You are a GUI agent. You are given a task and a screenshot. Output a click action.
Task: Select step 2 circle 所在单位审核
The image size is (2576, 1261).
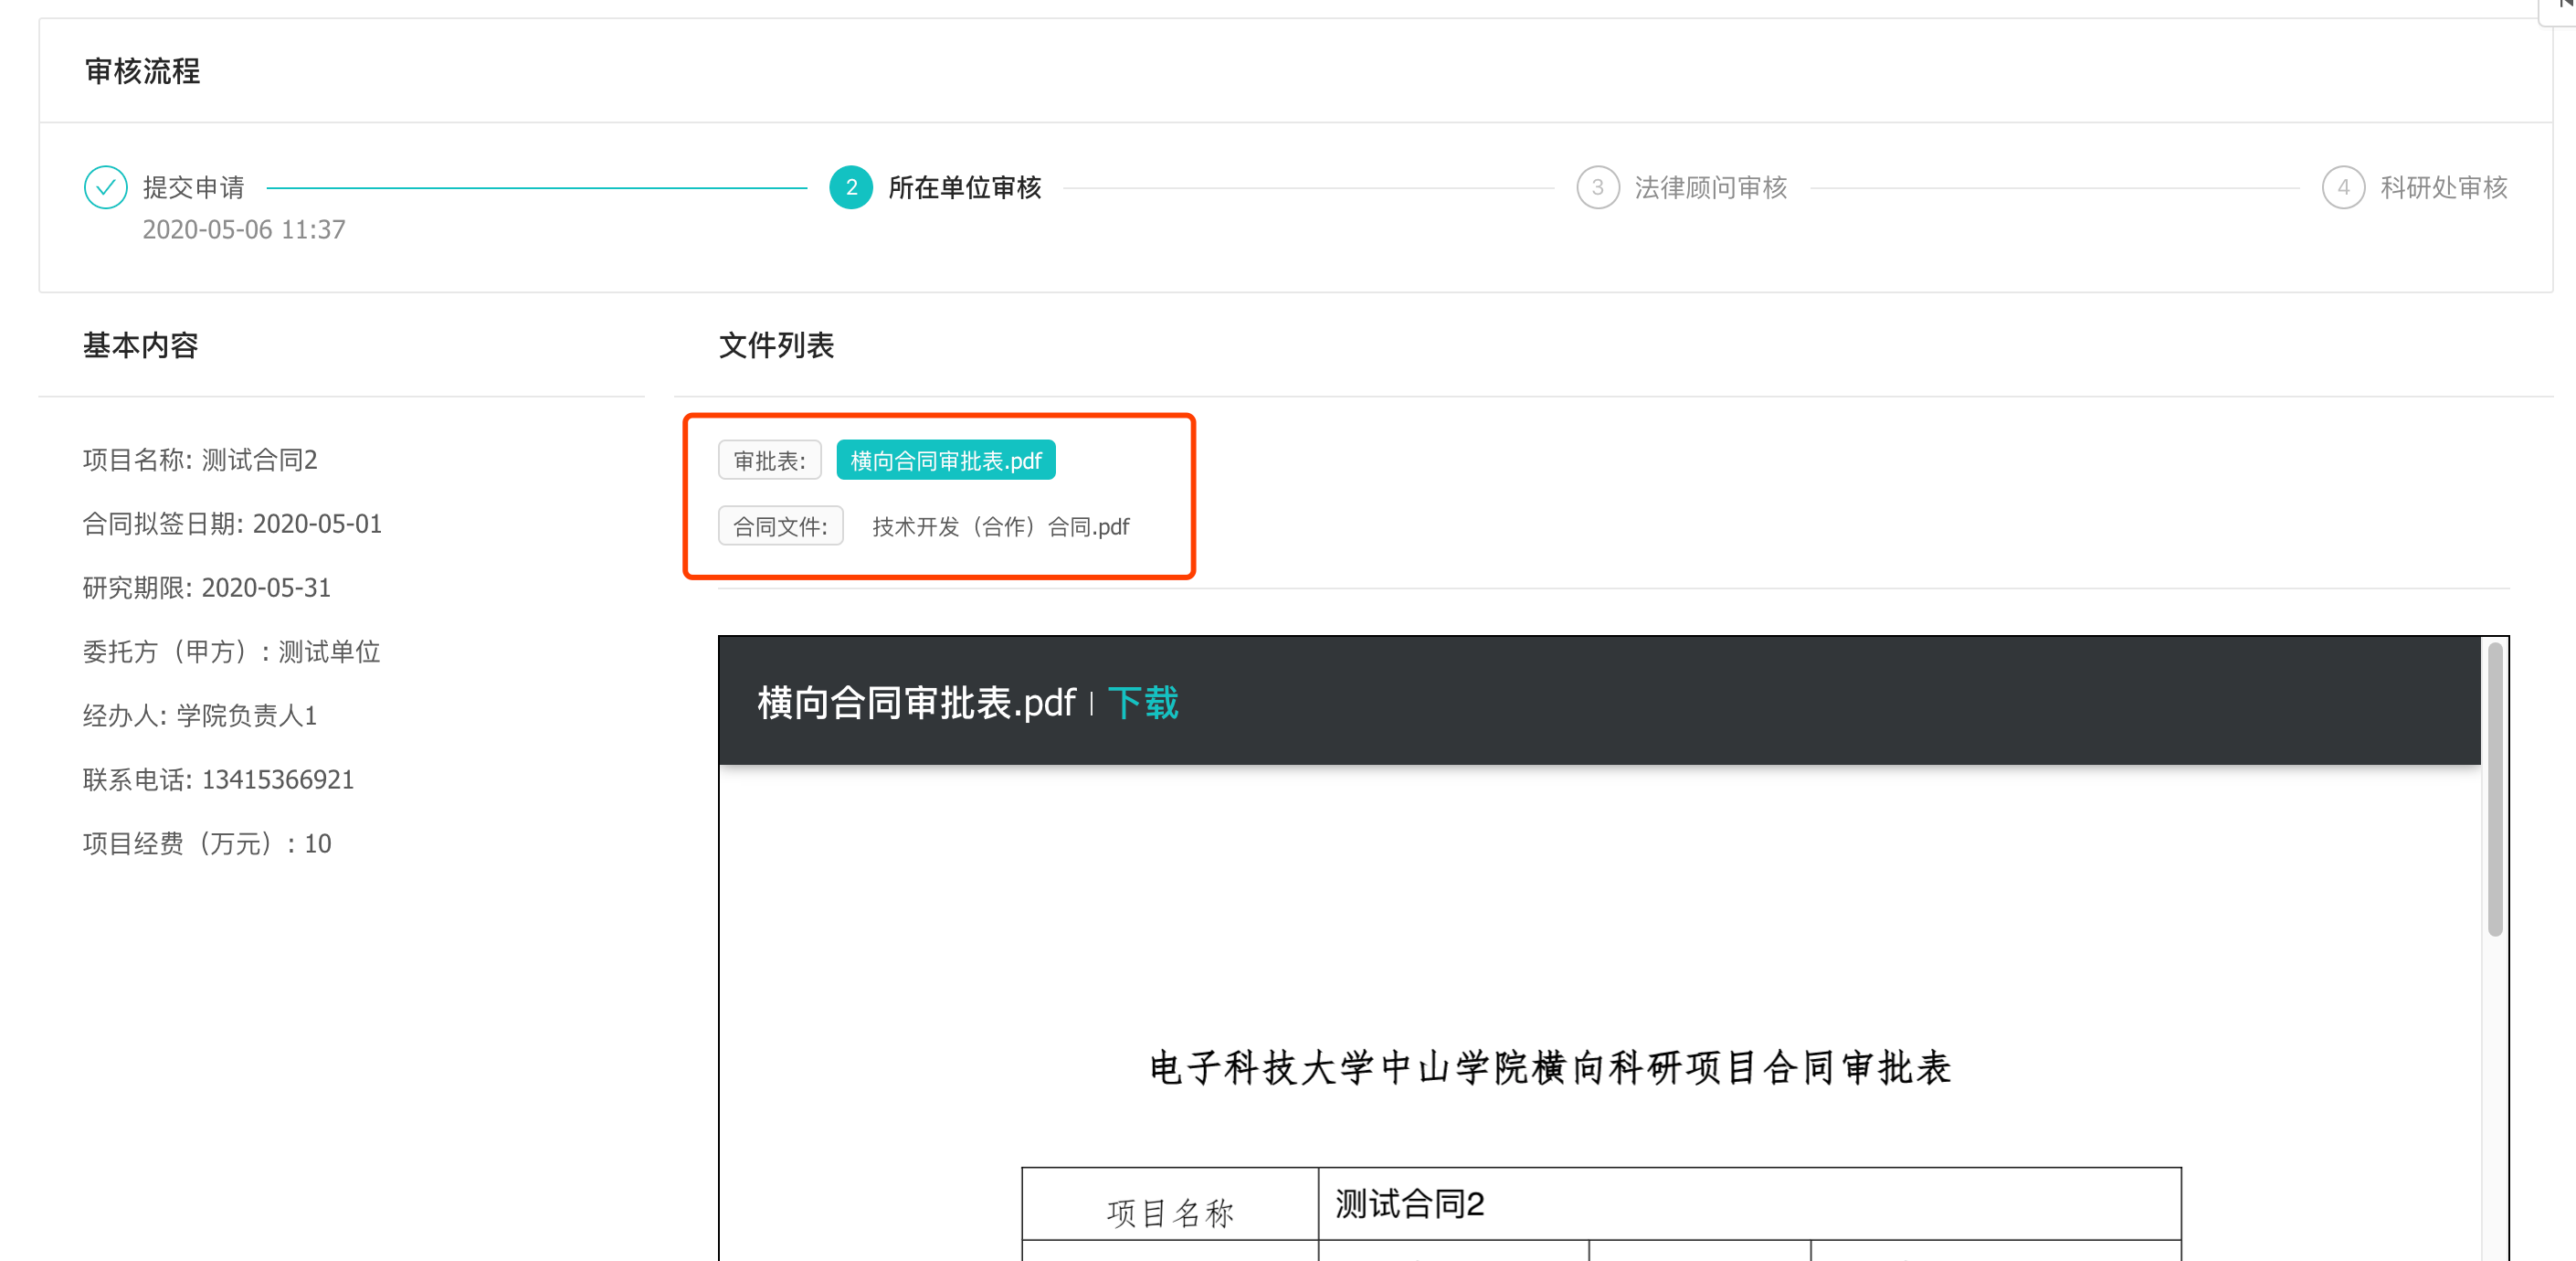coord(851,187)
